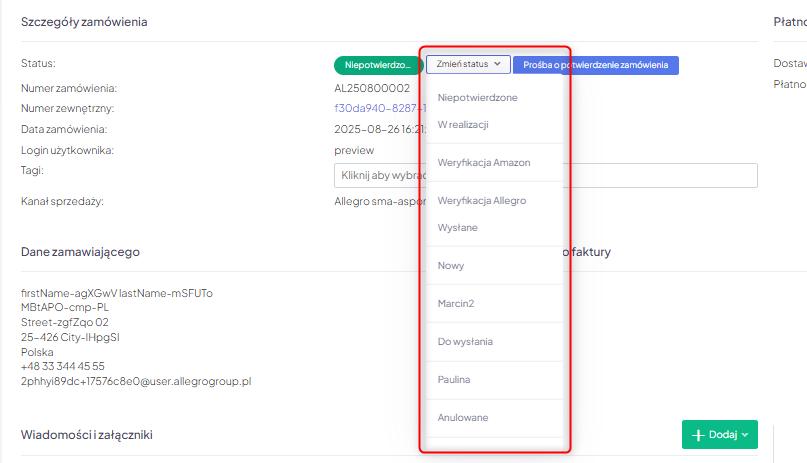Set the status to Wysłane
807x463 pixels.
457,228
